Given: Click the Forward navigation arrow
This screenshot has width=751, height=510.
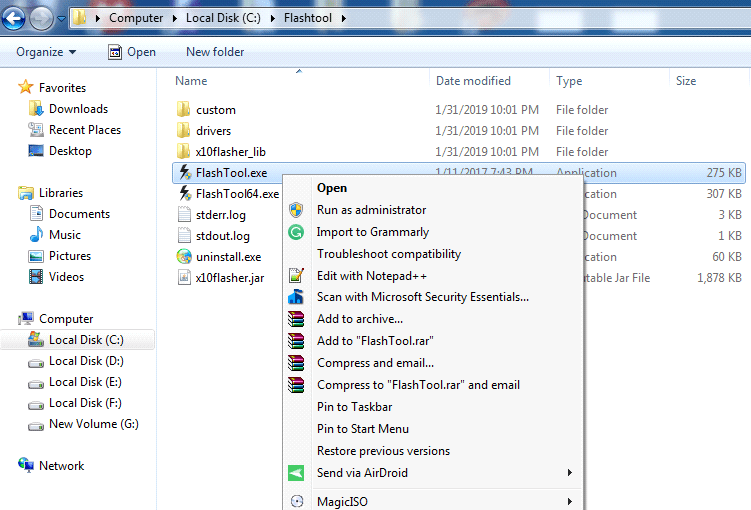Looking at the screenshot, I should coord(41,19).
